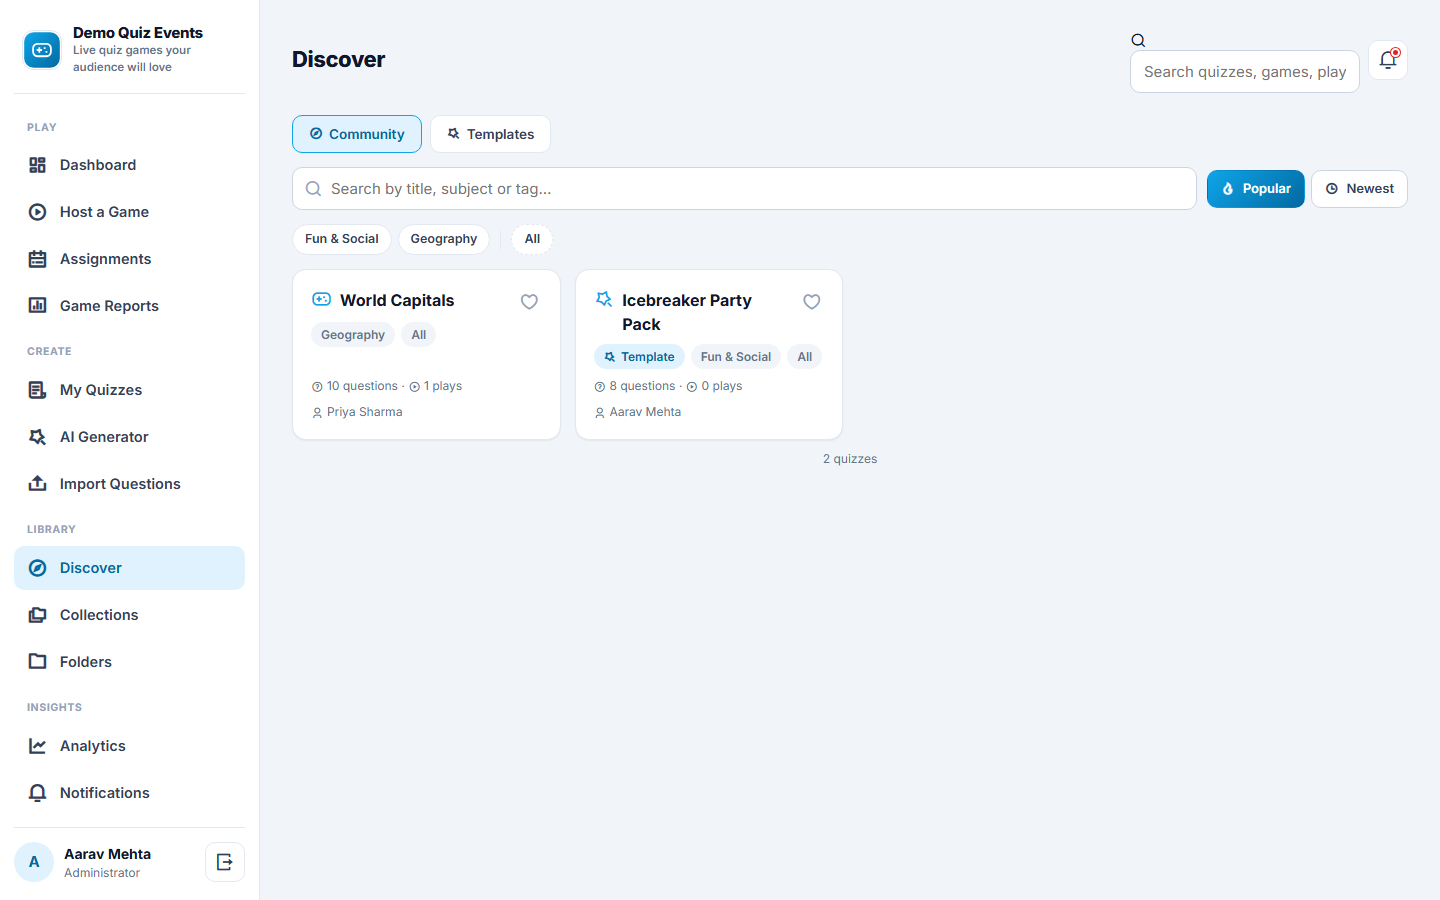Open Import Questions page
1440x900 pixels.
click(129, 484)
